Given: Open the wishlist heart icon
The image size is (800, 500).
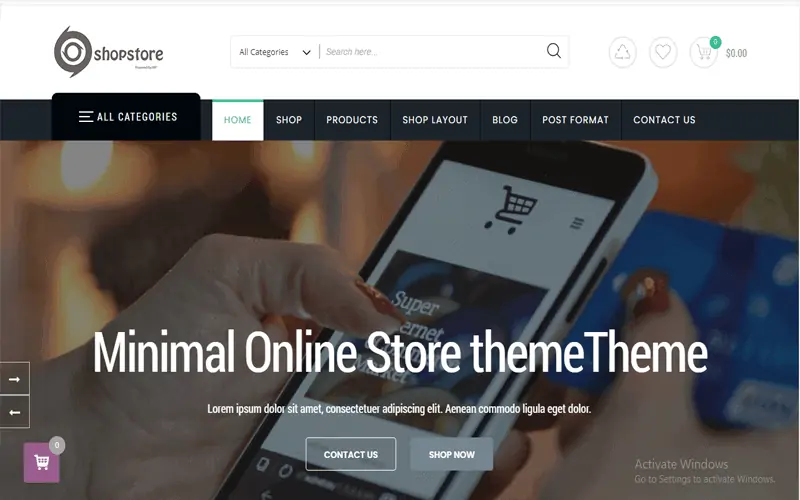Looking at the screenshot, I should tap(663, 52).
